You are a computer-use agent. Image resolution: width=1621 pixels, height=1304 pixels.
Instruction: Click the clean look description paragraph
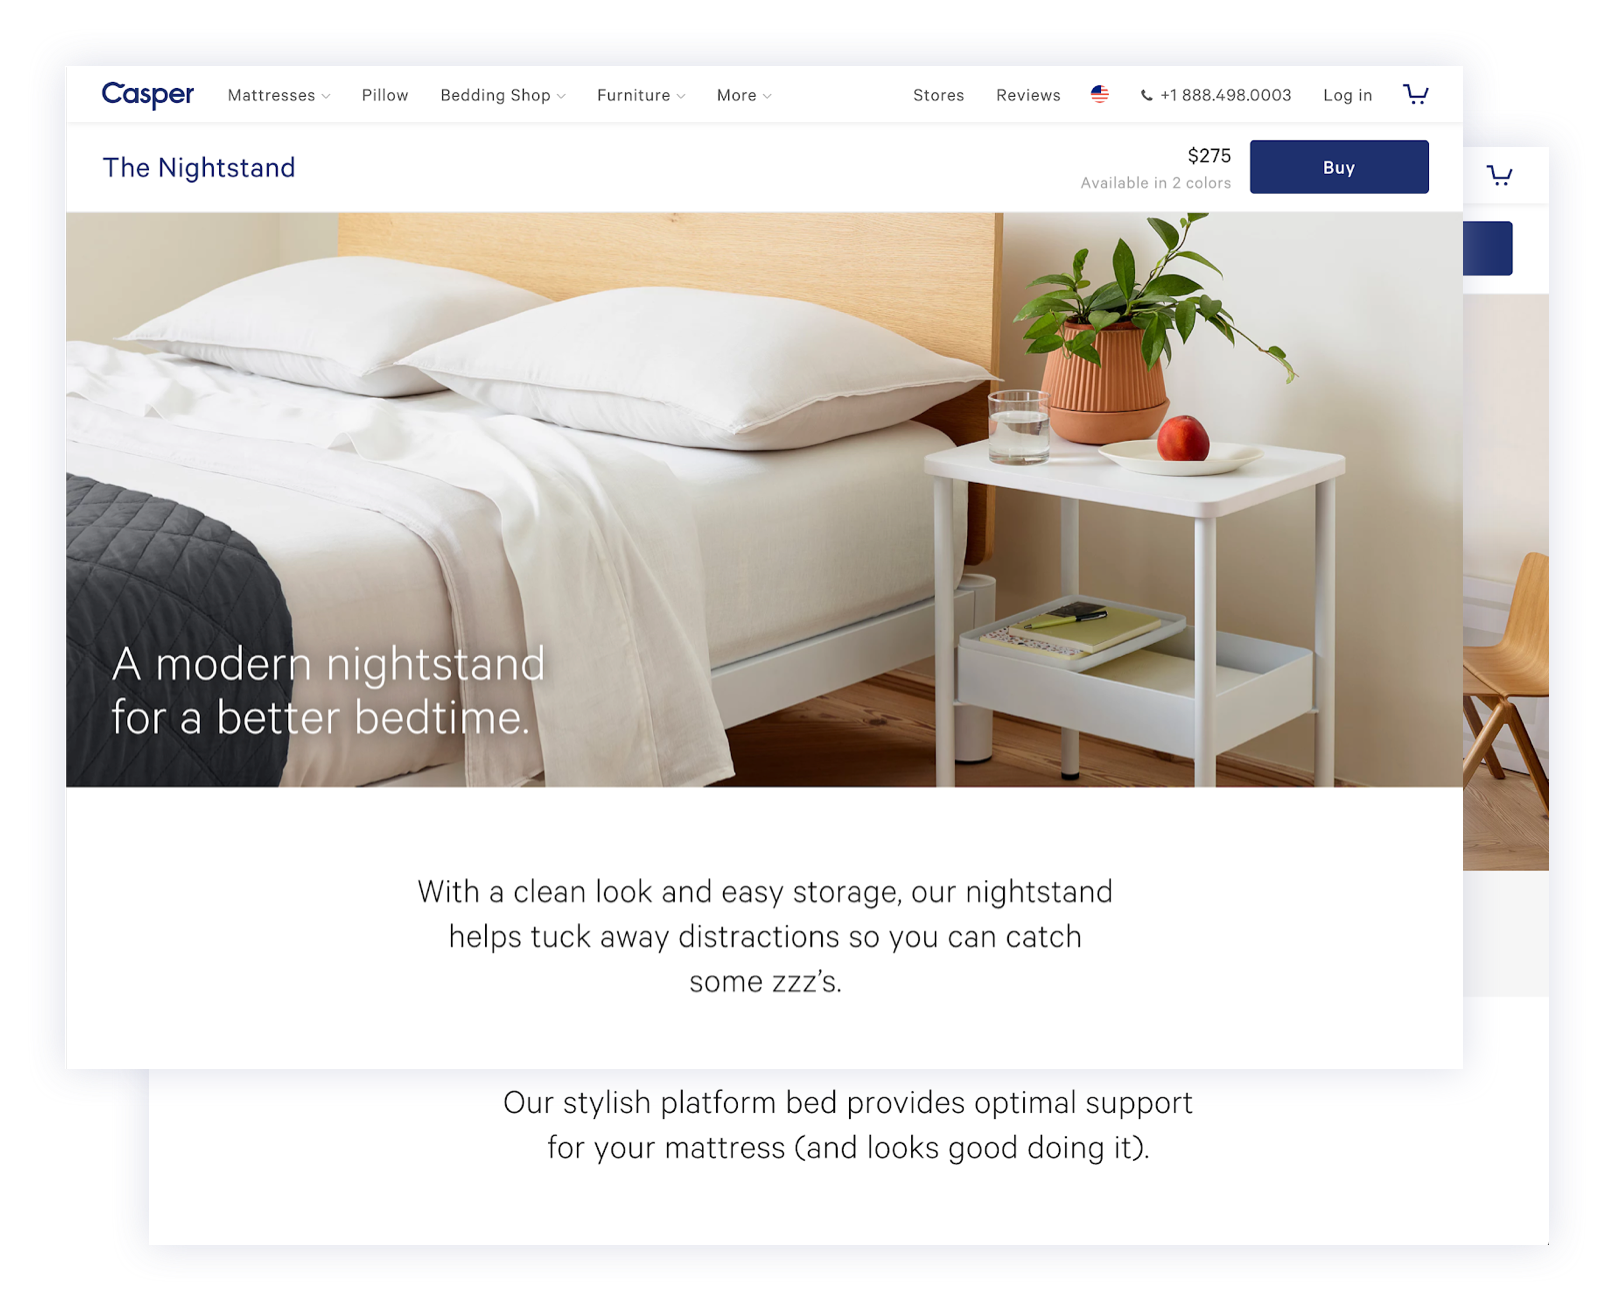pyautogui.click(x=765, y=936)
